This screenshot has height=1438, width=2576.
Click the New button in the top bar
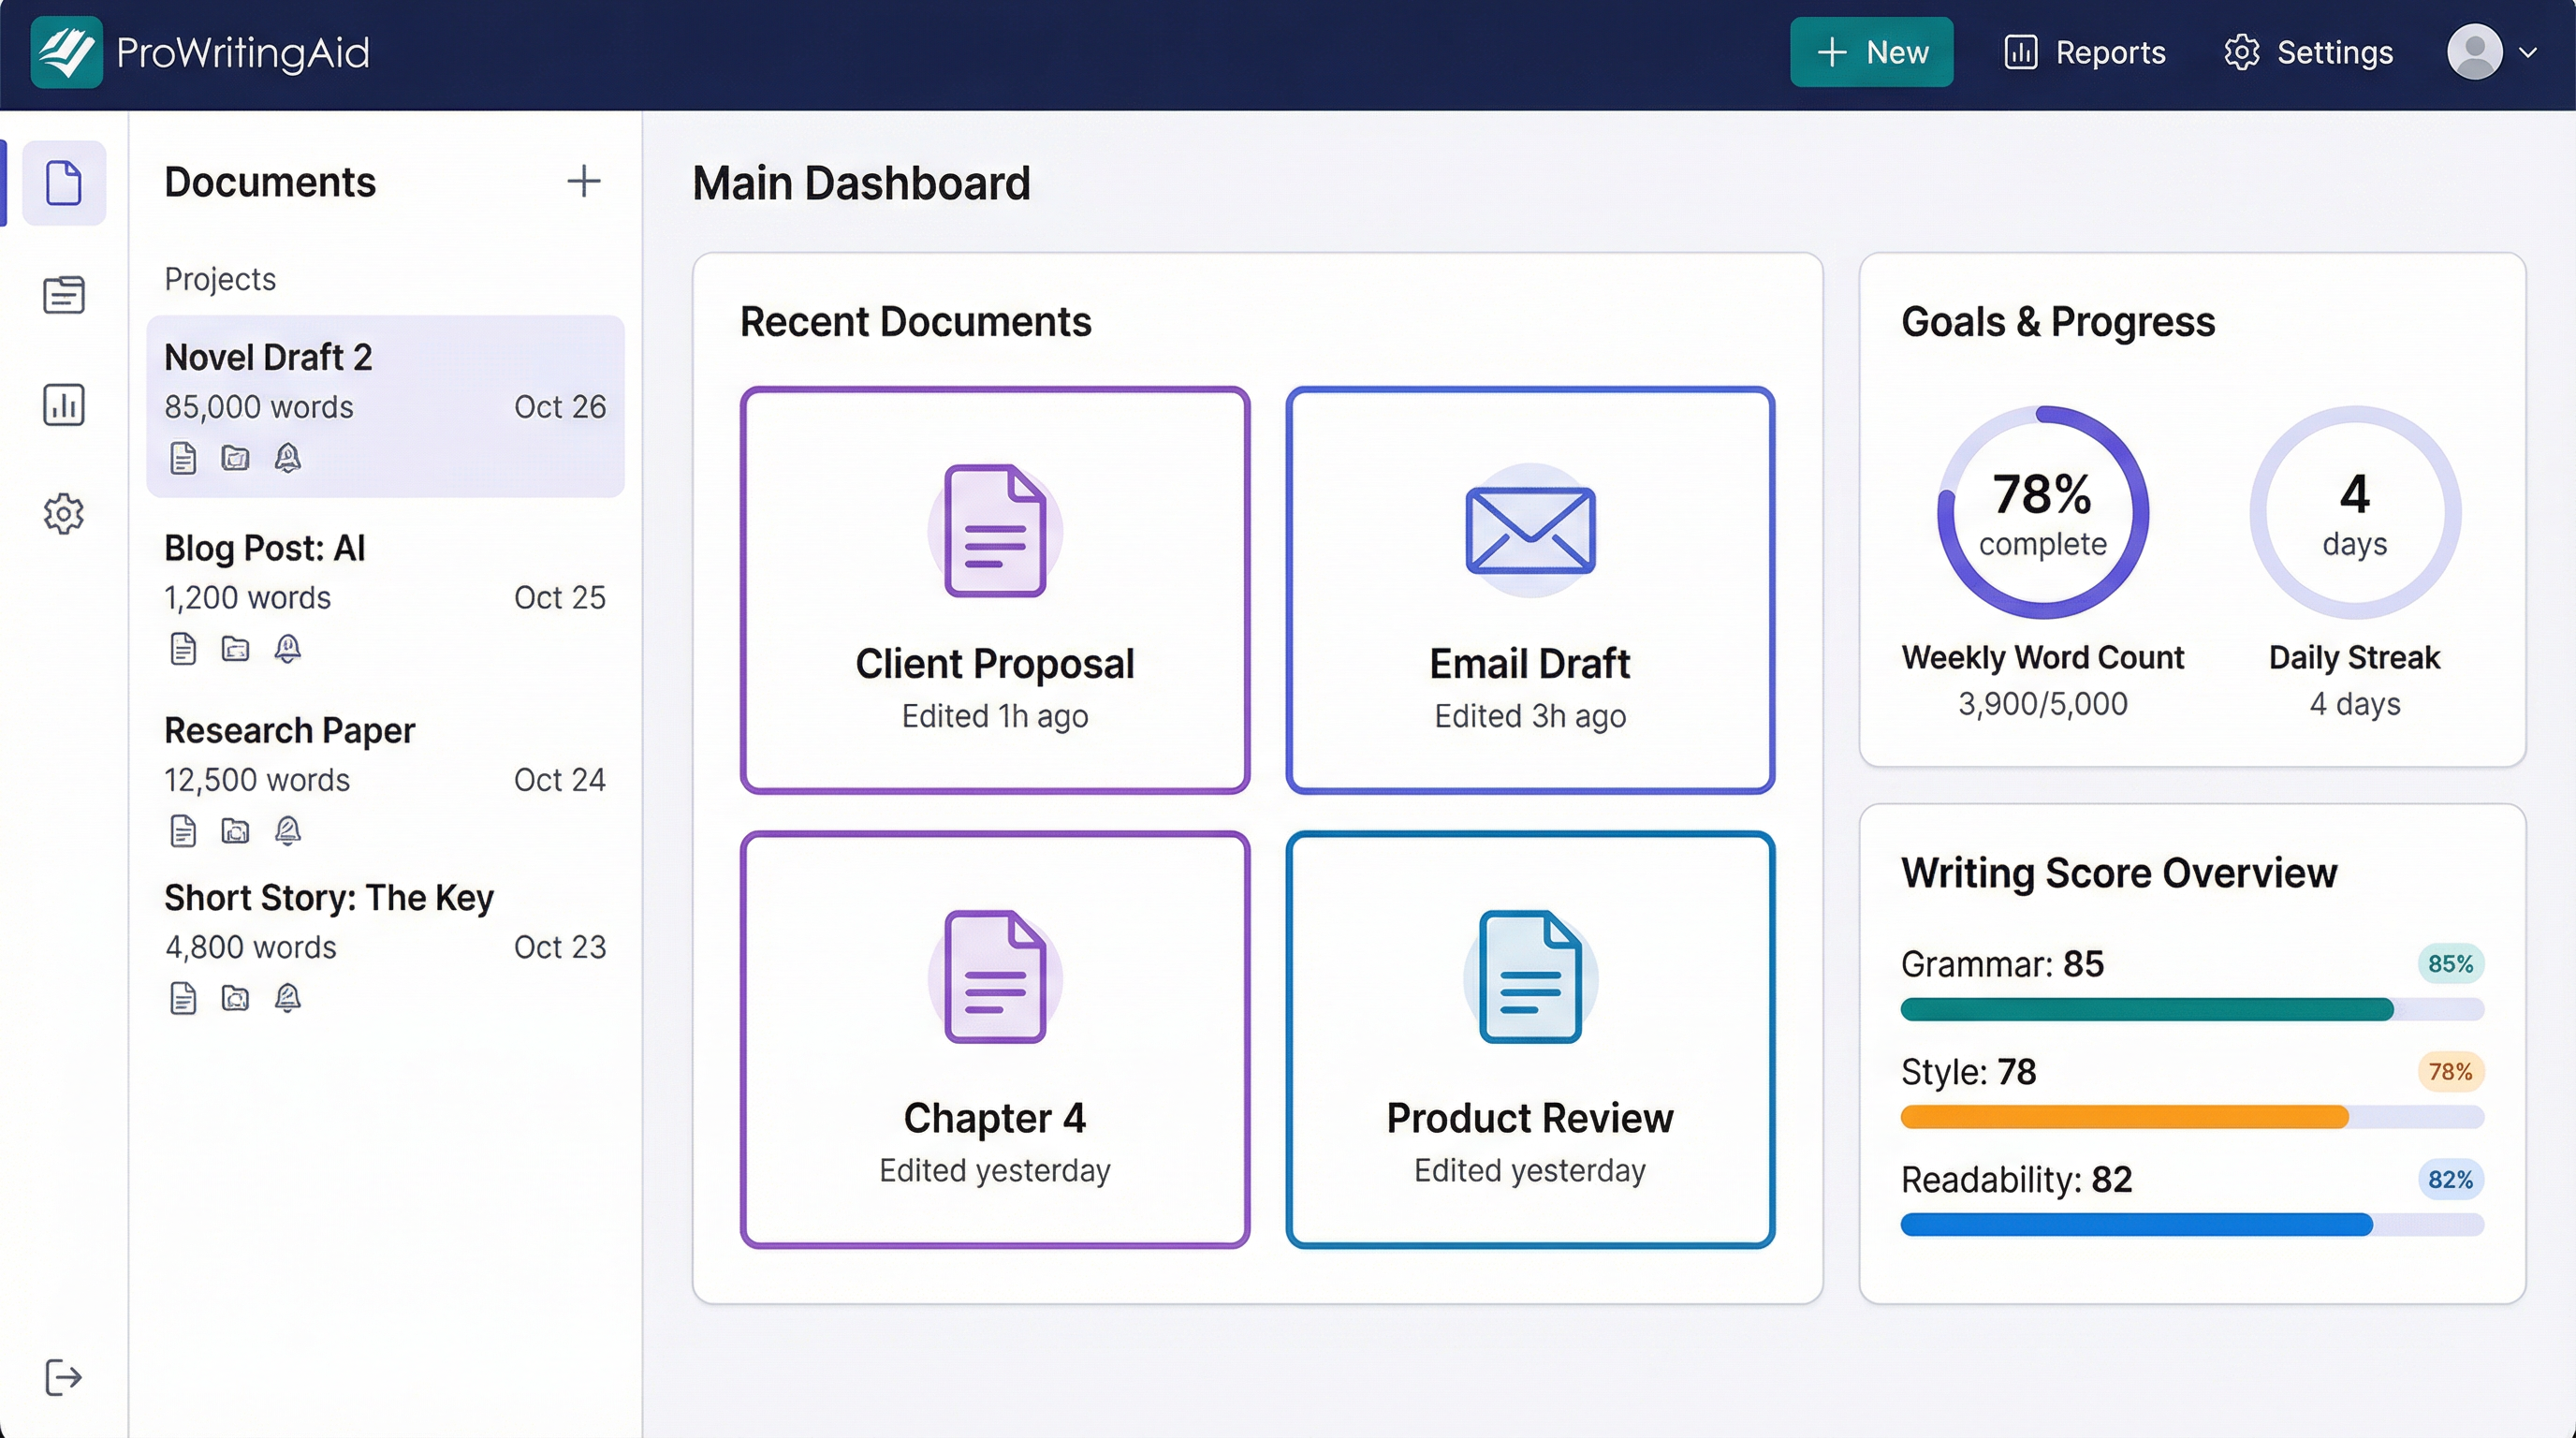[1871, 52]
